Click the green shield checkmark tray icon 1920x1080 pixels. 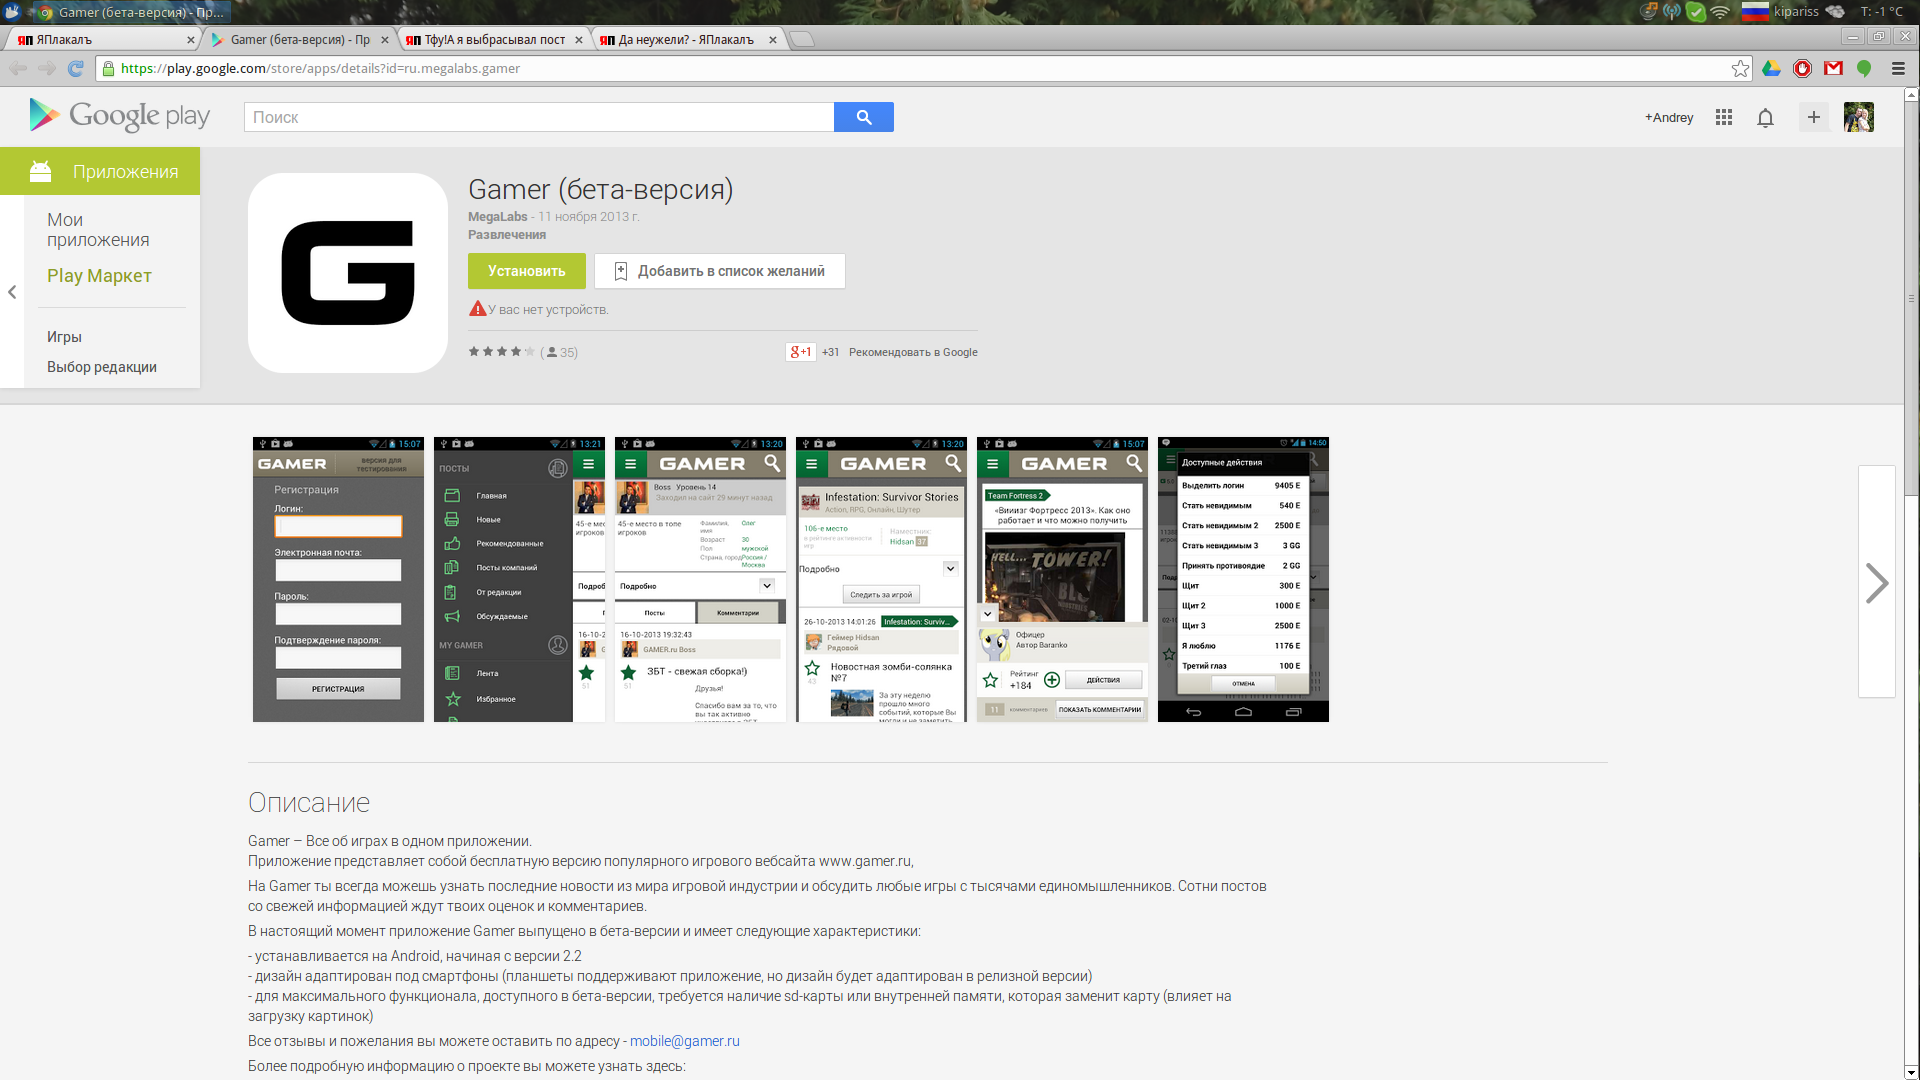[x=1696, y=12]
